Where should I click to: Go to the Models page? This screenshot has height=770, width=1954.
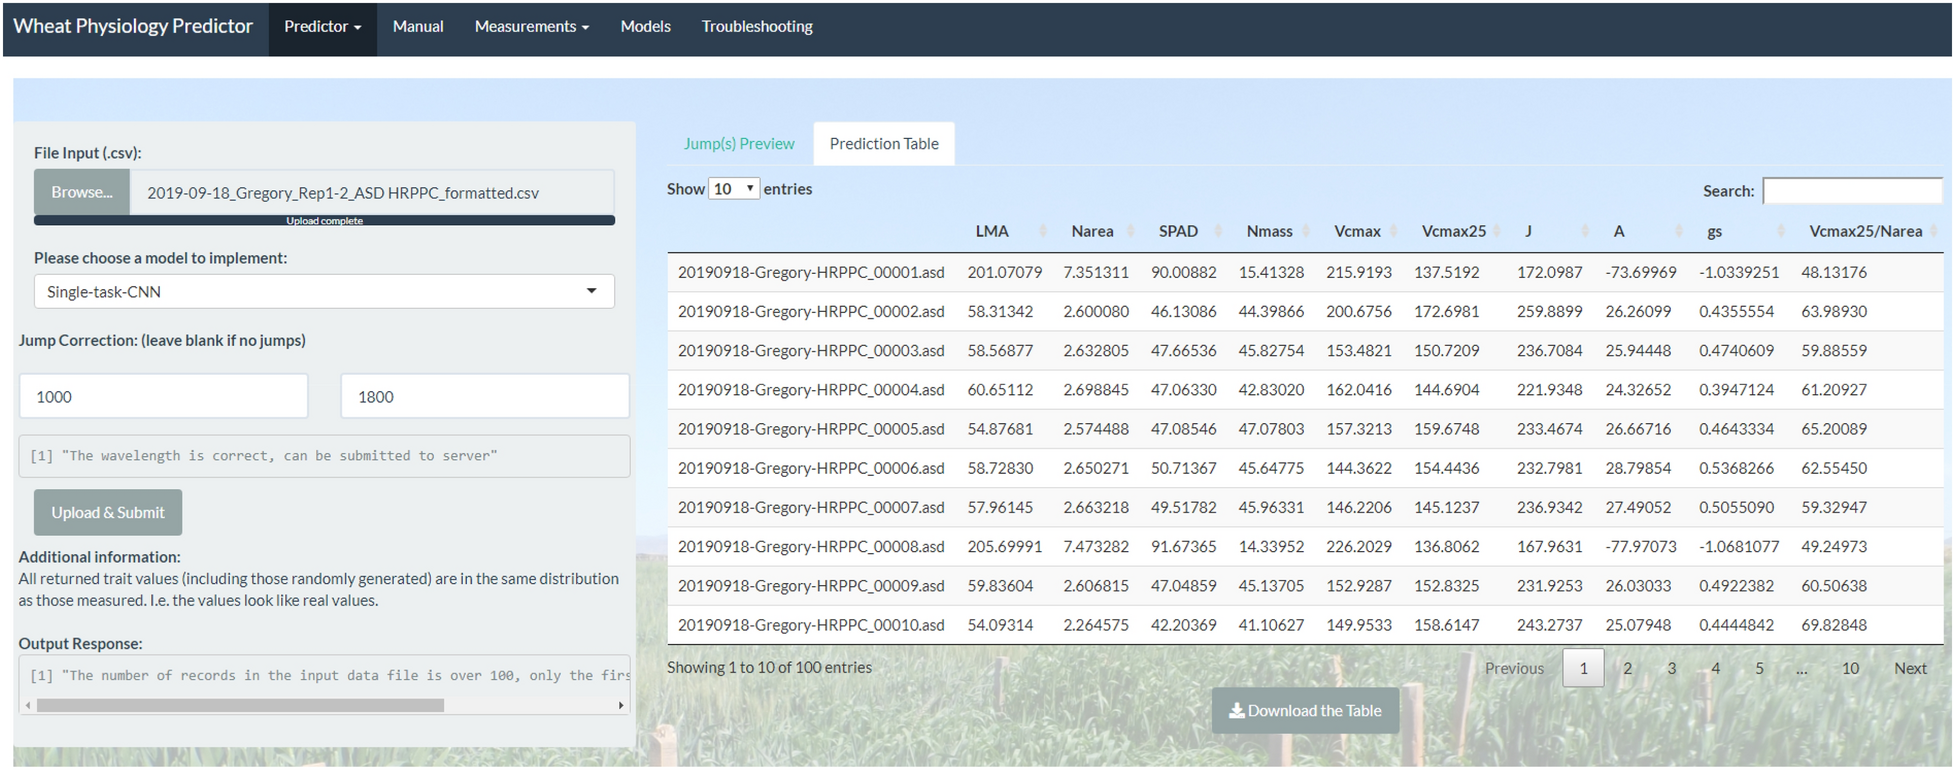[x=645, y=27]
